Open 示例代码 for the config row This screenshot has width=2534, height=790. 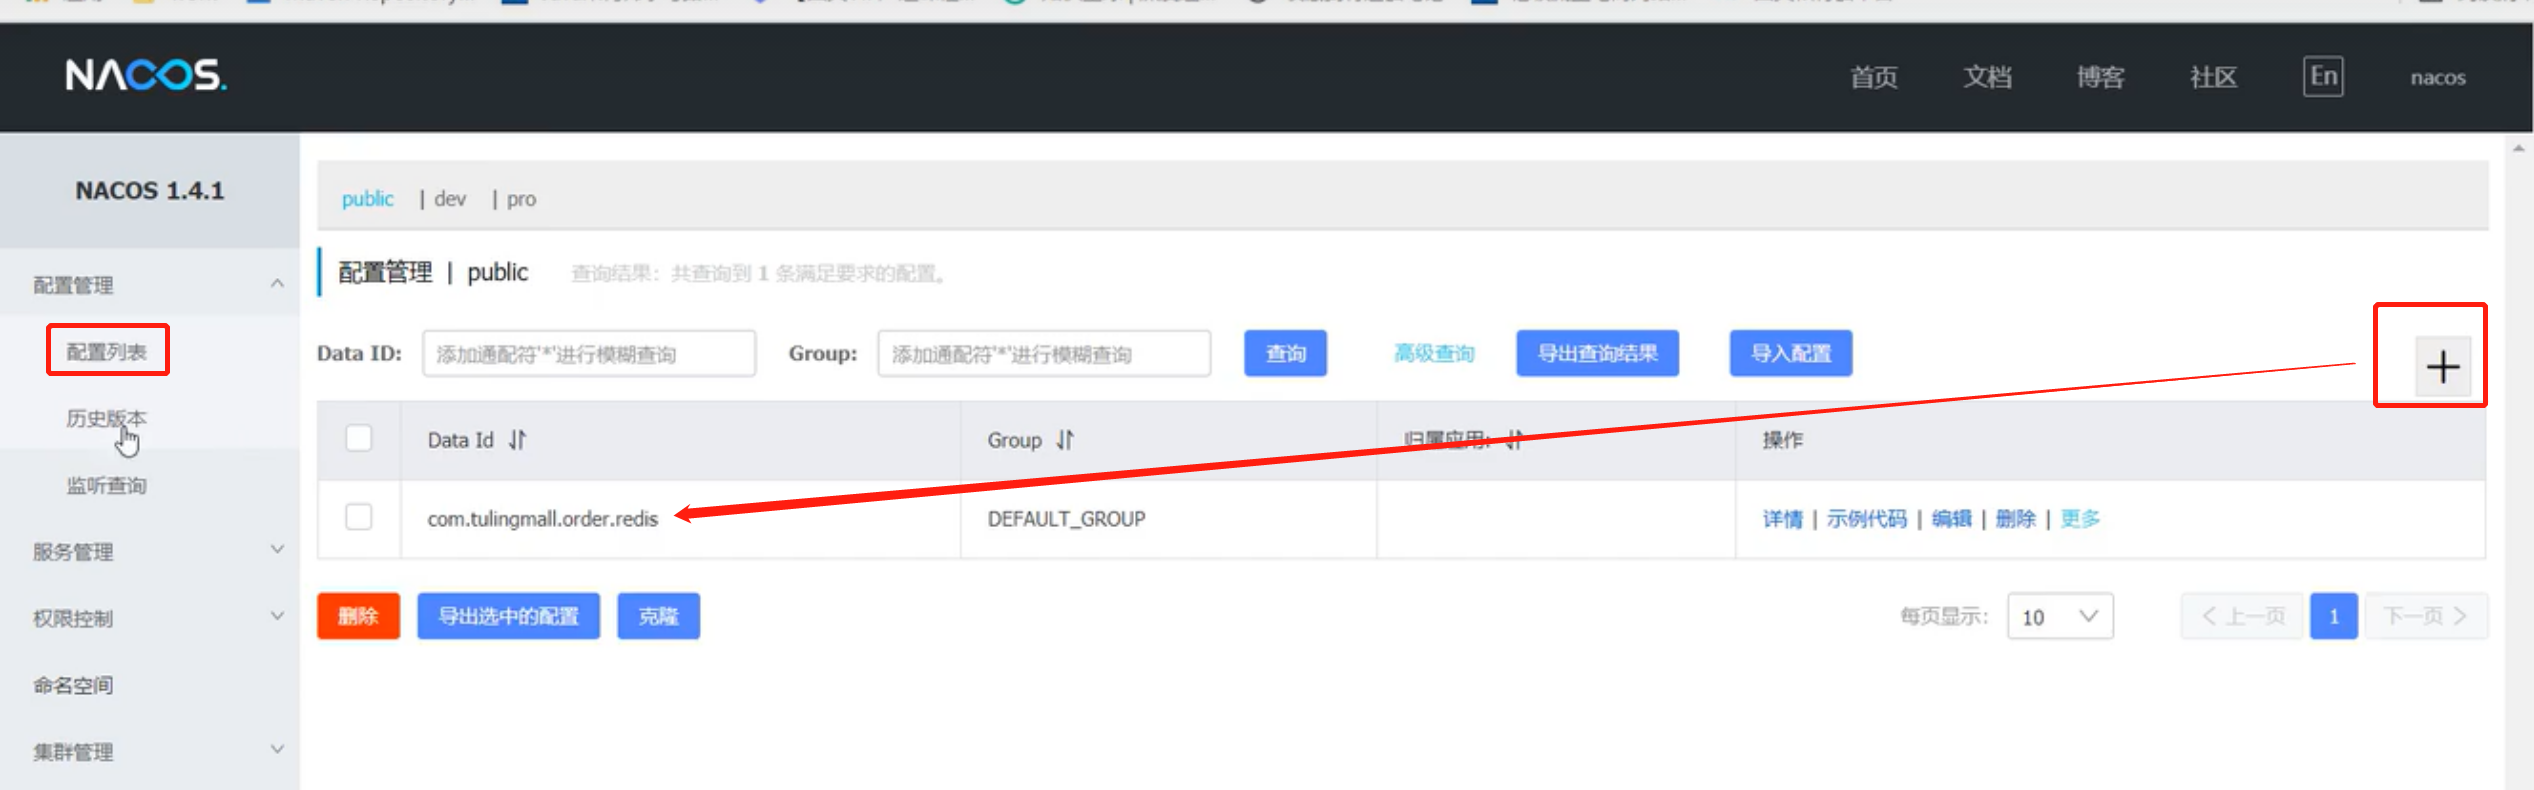1866,518
